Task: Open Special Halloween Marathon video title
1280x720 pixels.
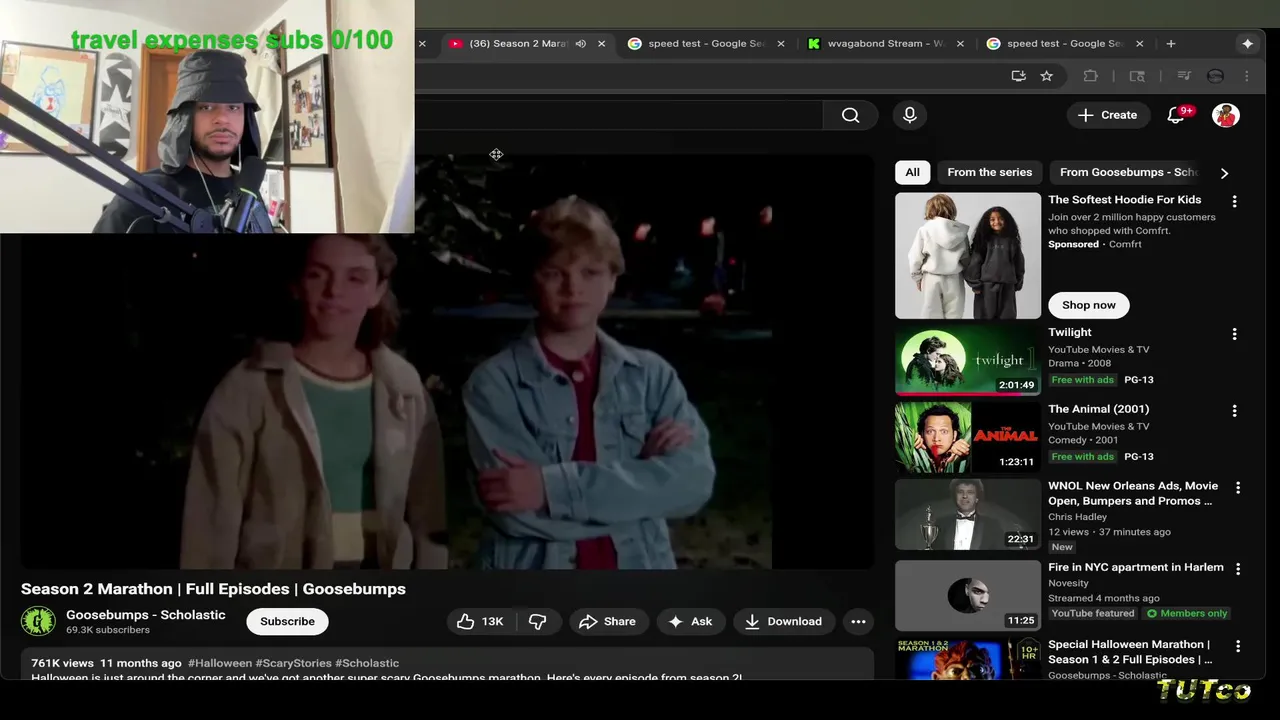Action: click(1130, 652)
